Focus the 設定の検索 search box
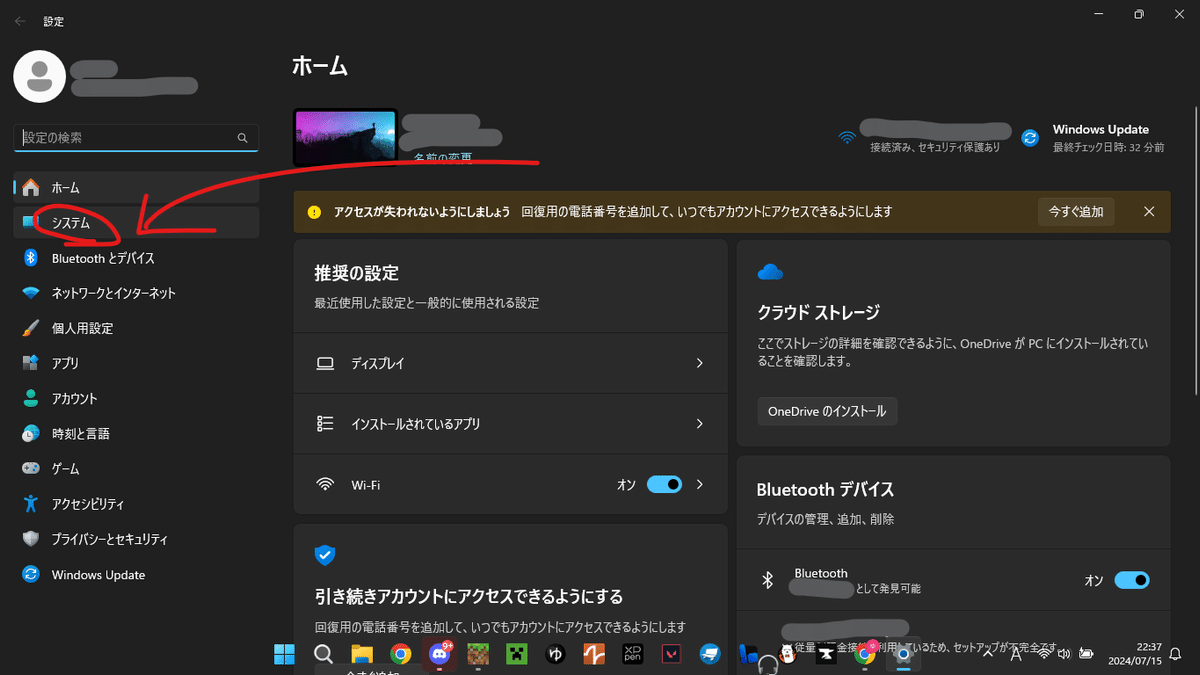Screen dimensions: 1200x675 tap(136, 137)
